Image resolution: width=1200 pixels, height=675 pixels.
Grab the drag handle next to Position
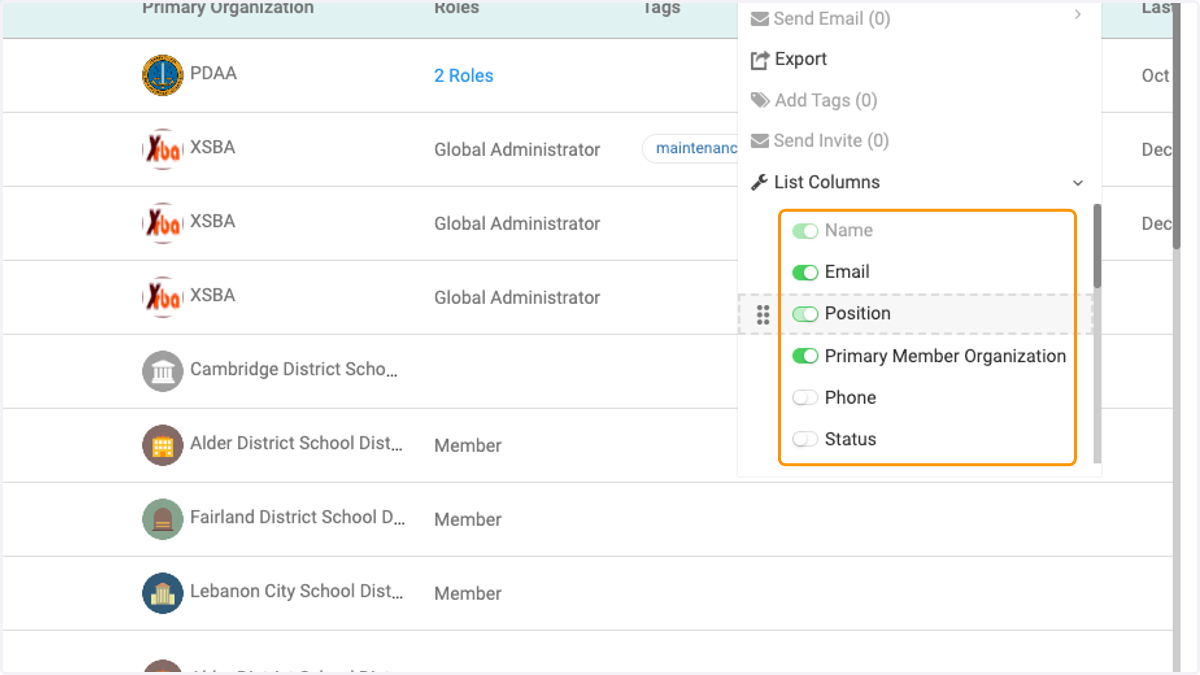coord(763,315)
